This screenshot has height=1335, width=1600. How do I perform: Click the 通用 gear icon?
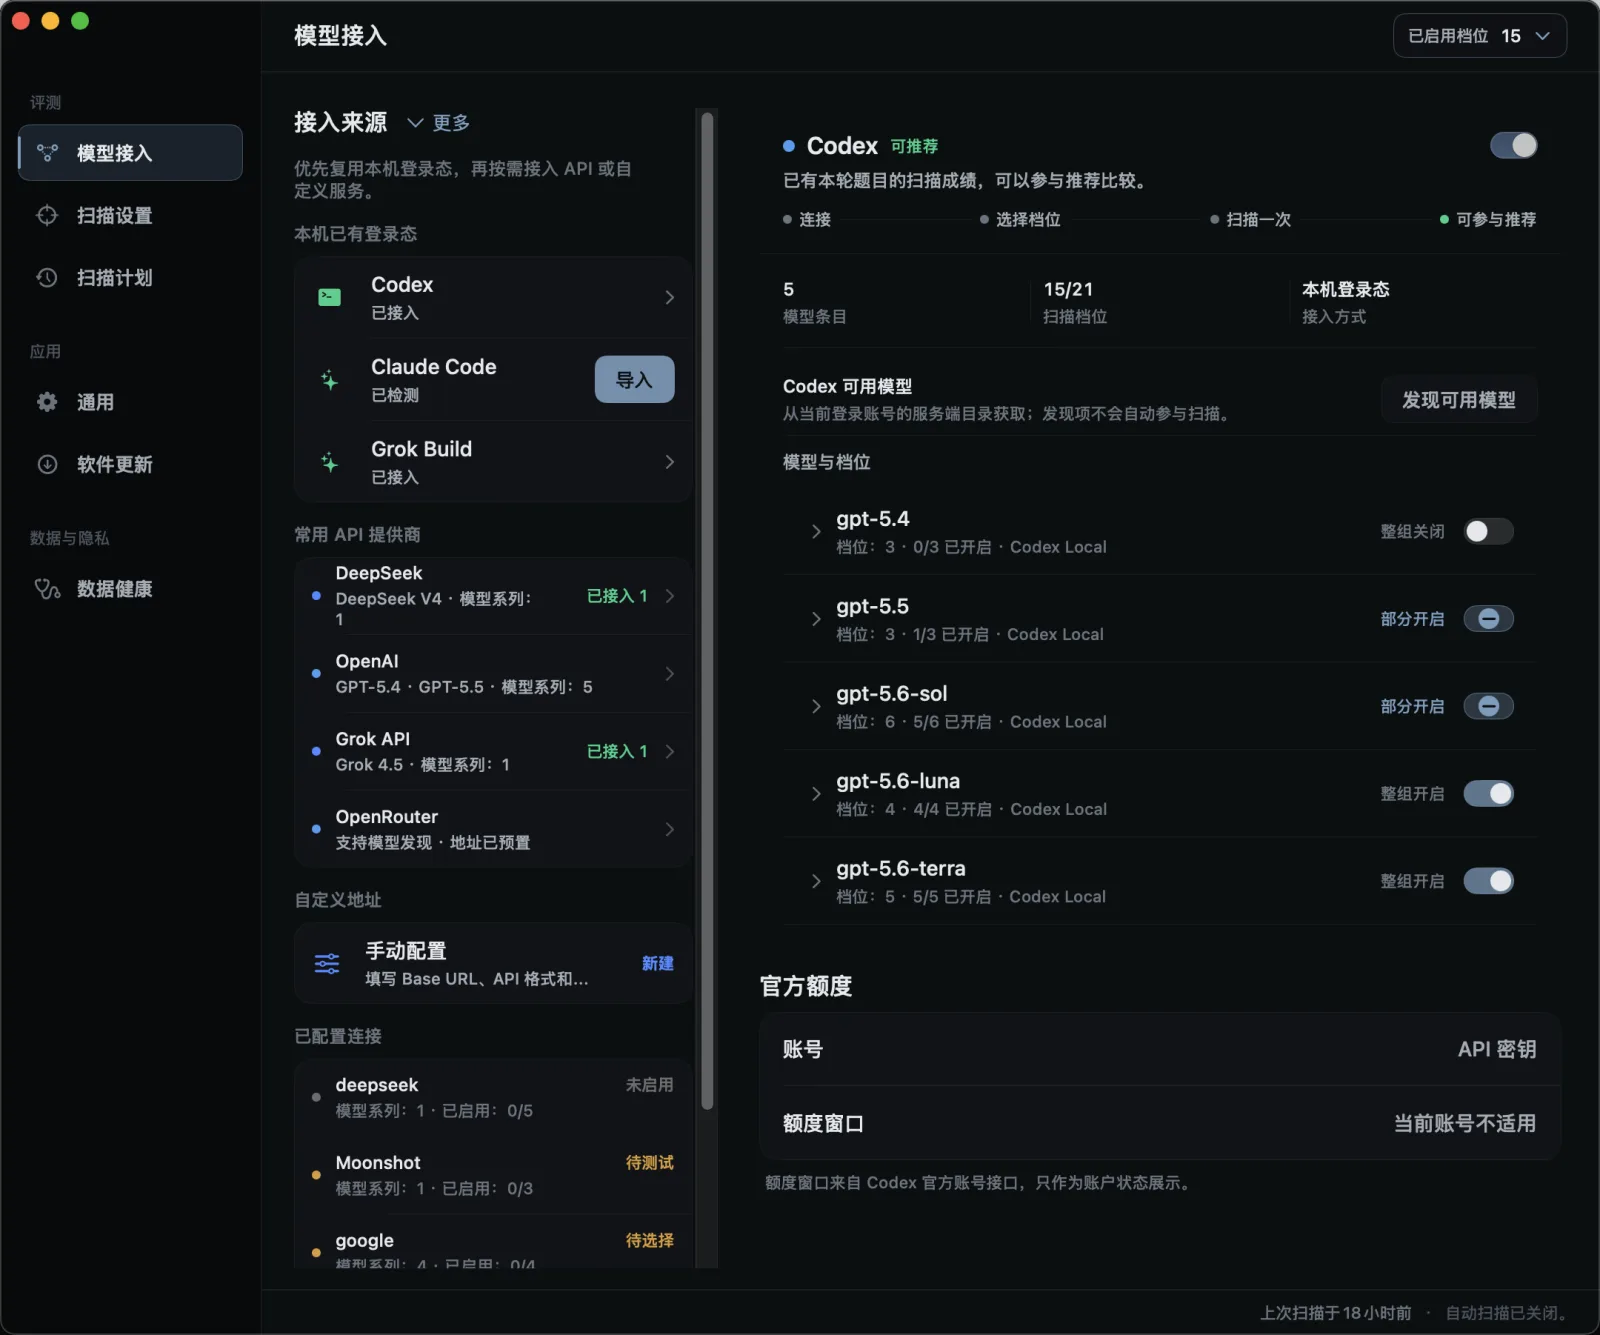click(47, 402)
